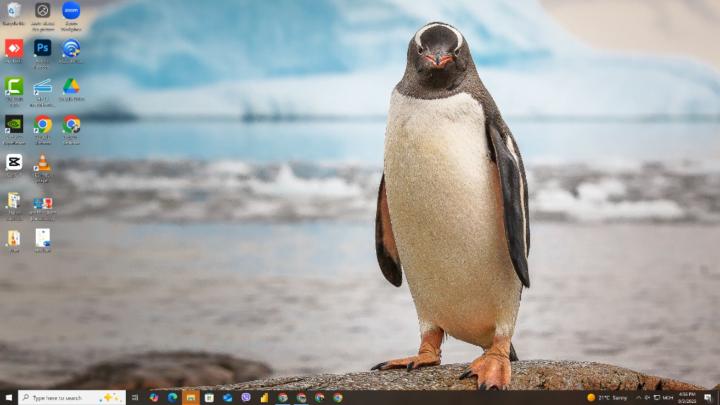The width and height of the screenshot is (720, 405).
Task: Open File Explorer from the taskbar
Action: [x=190, y=397]
